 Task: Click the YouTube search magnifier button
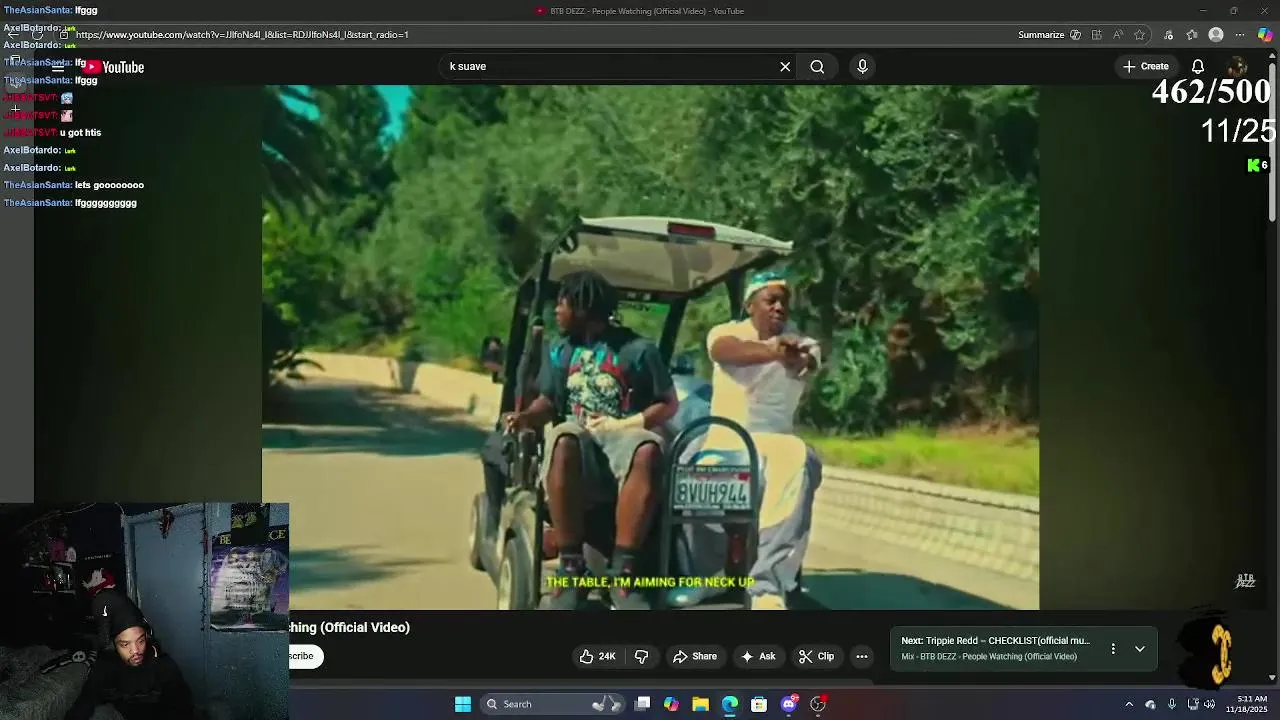pyautogui.click(x=817, y=67)
